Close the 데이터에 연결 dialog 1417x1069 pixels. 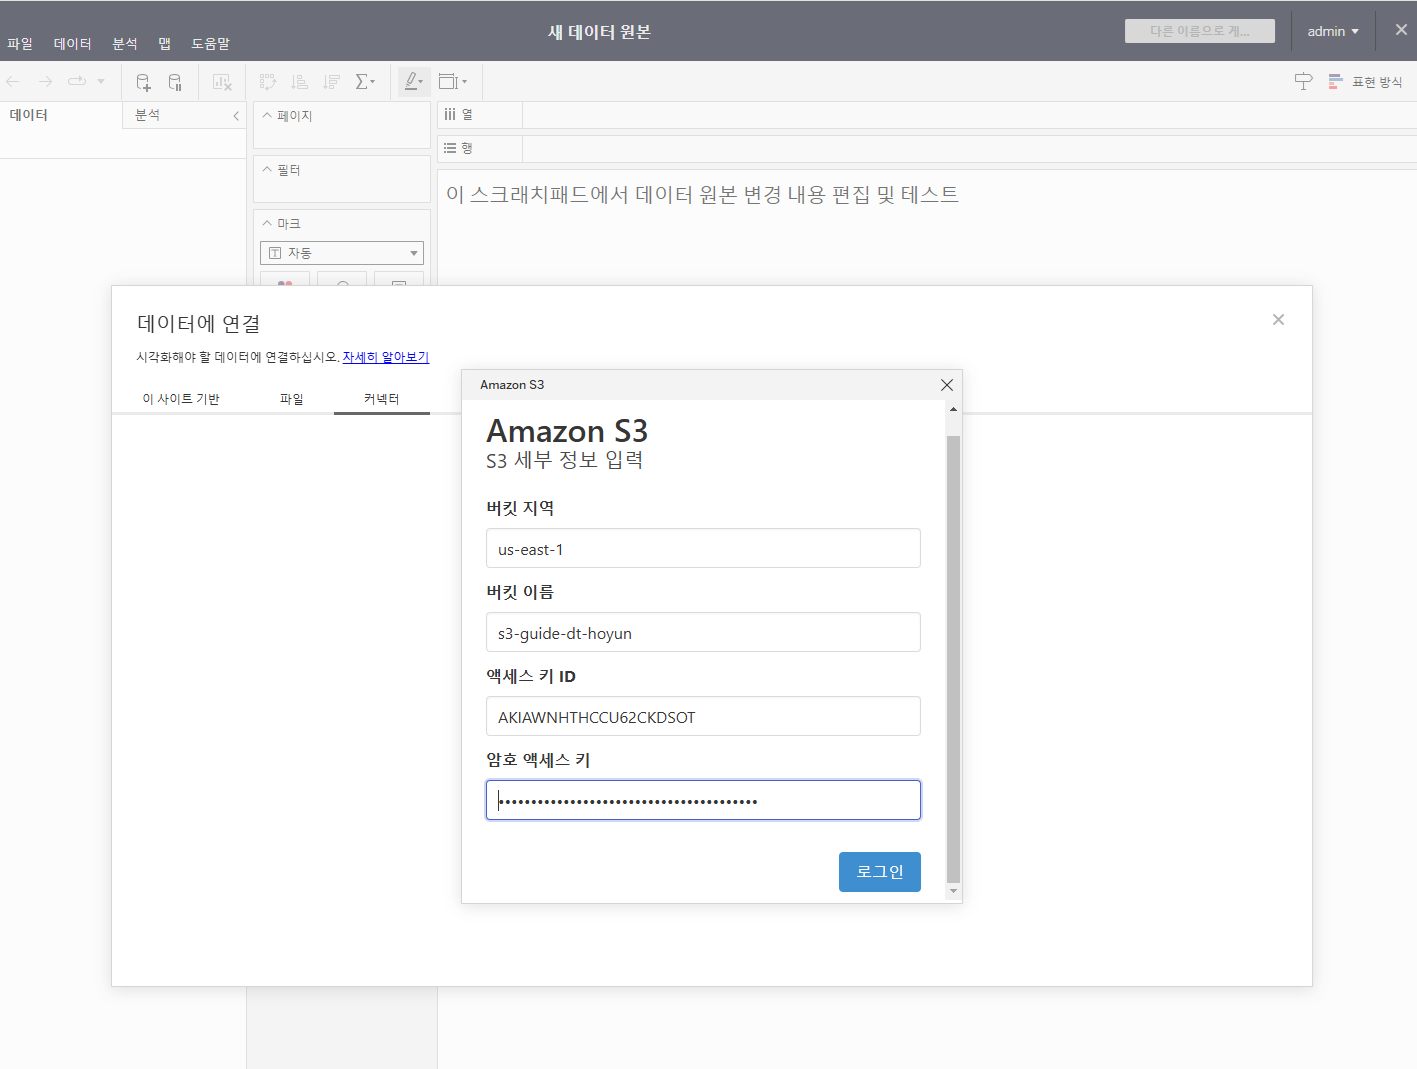[1278, 320]
